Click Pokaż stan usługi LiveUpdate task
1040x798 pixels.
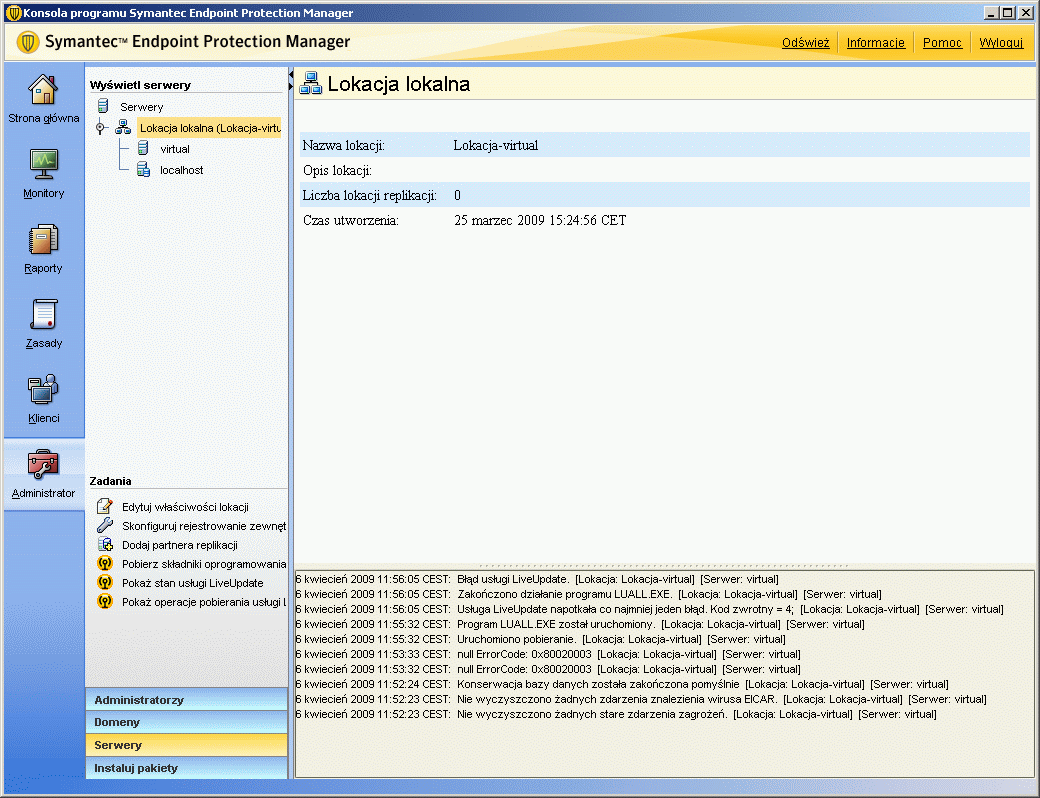coord(192,583)
